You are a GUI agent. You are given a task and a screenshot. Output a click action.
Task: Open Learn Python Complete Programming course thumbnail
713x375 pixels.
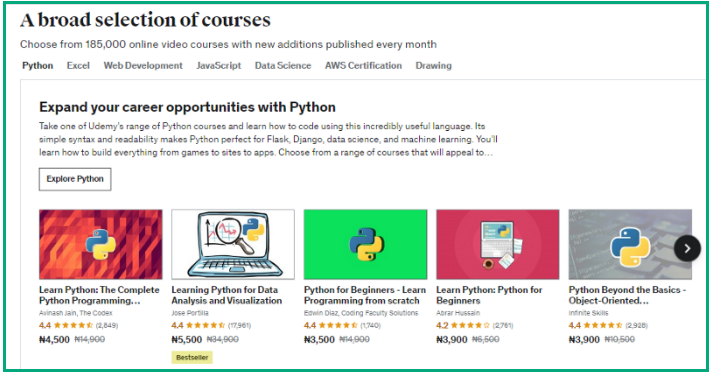coord(100,244)
